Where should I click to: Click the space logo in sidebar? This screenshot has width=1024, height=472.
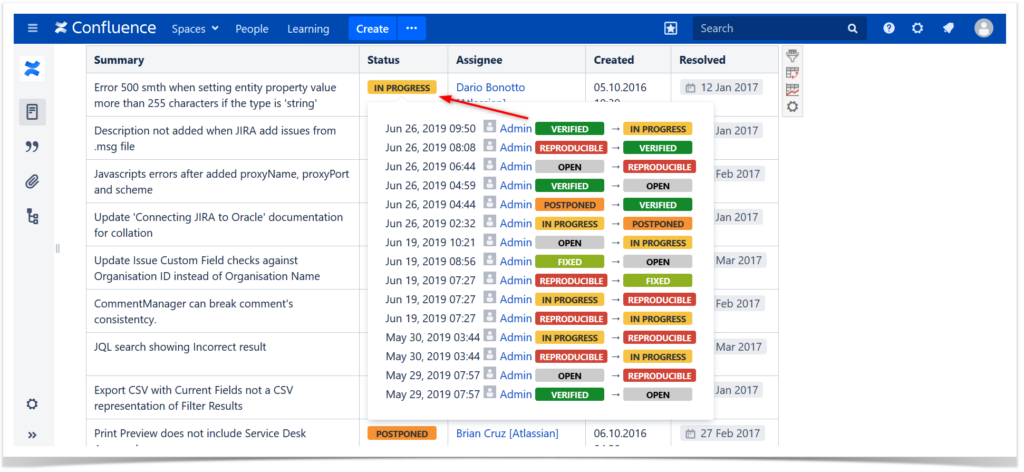click(x=32, y=69)
